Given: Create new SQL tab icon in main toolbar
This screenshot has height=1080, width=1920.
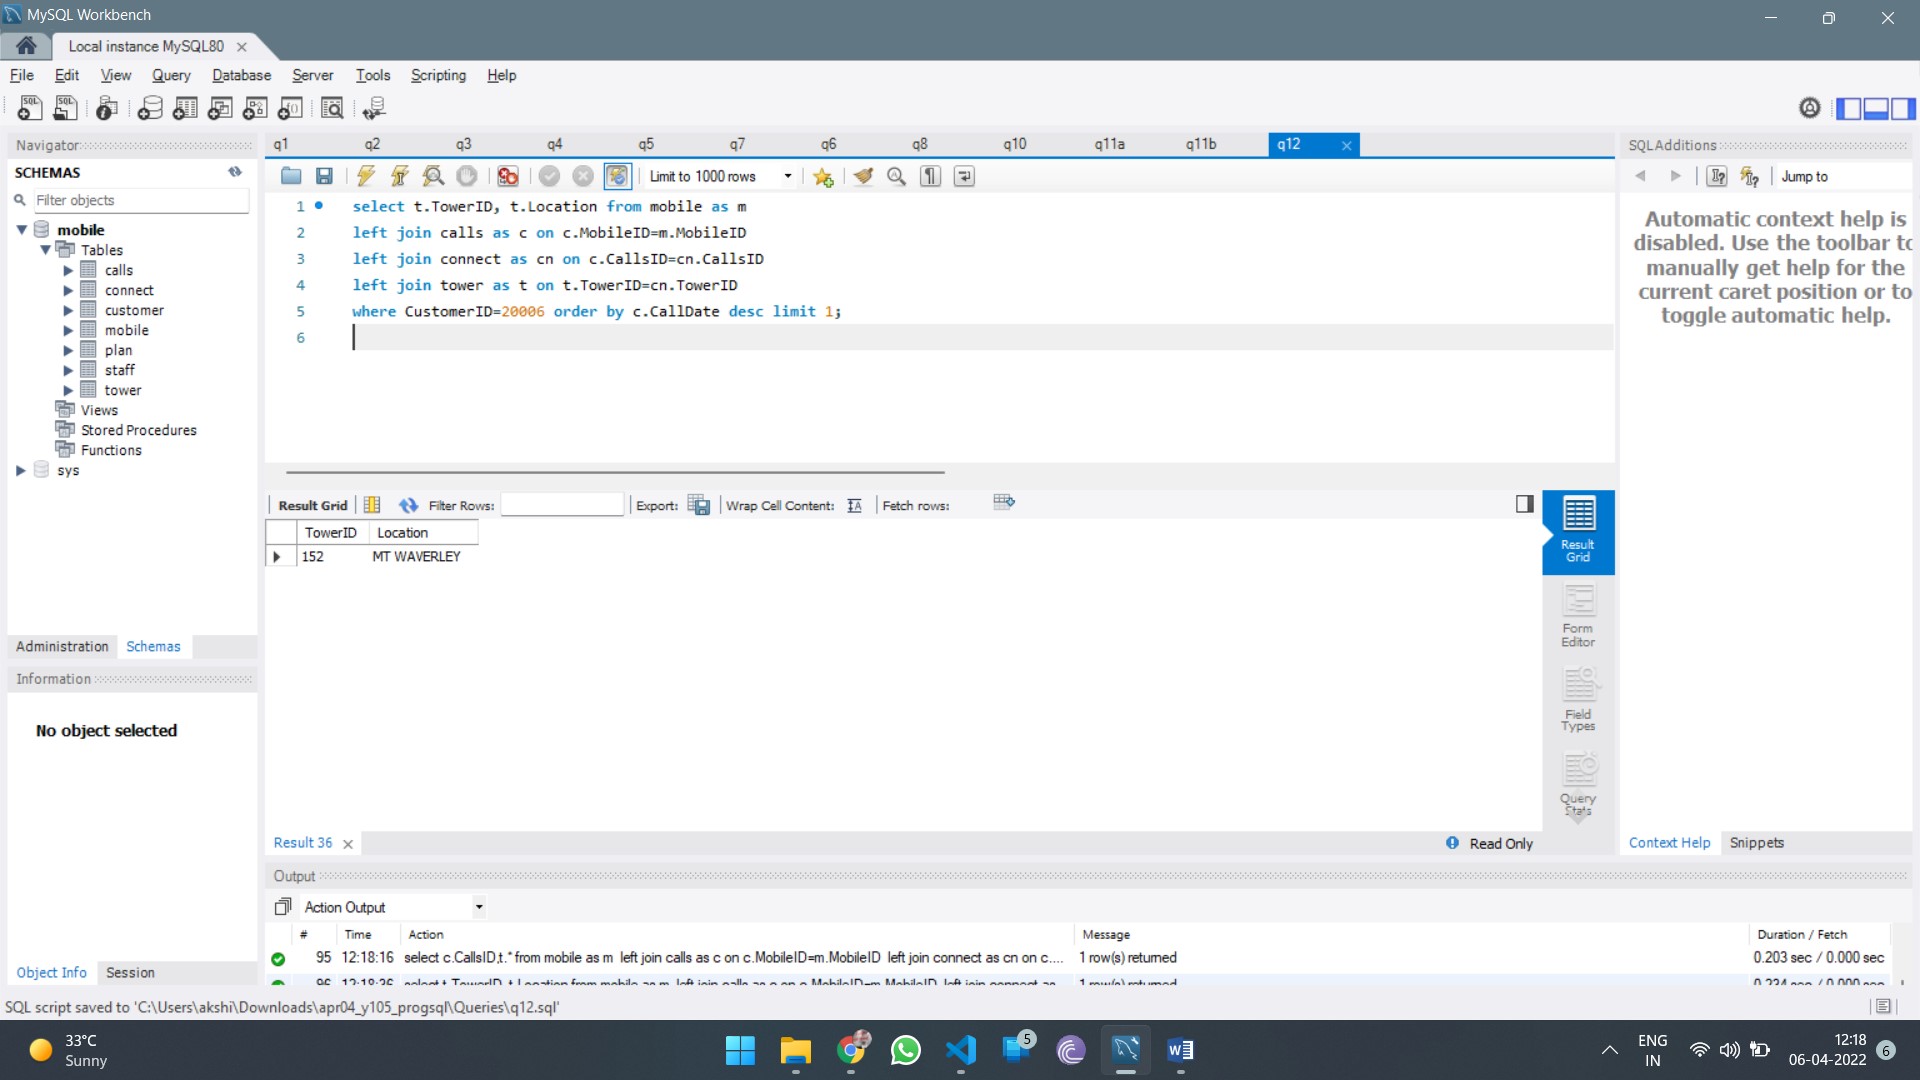Looking at the screenshot, I should click(30, 108).
